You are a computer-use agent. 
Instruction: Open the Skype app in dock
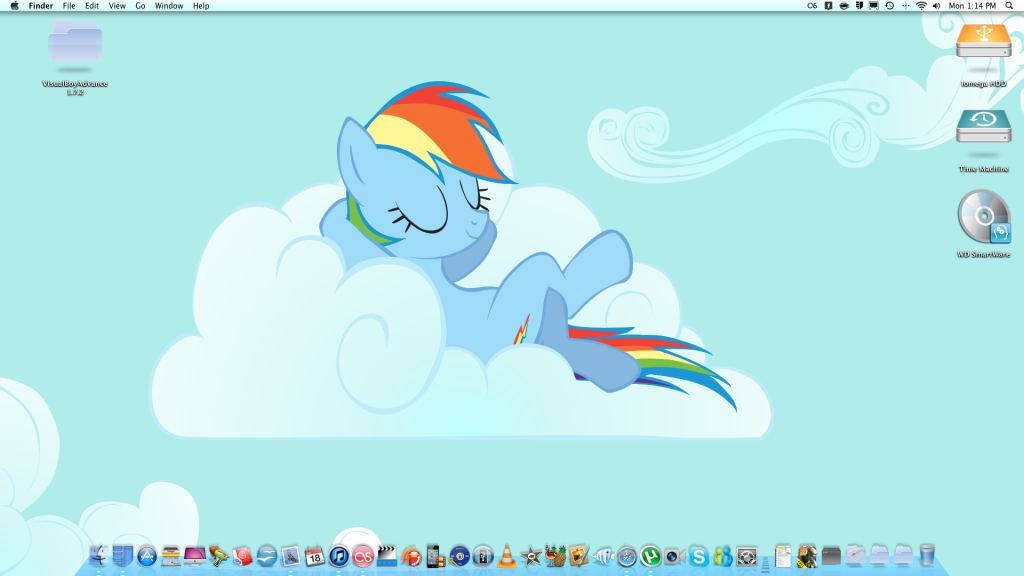click(x=698, y=556)
